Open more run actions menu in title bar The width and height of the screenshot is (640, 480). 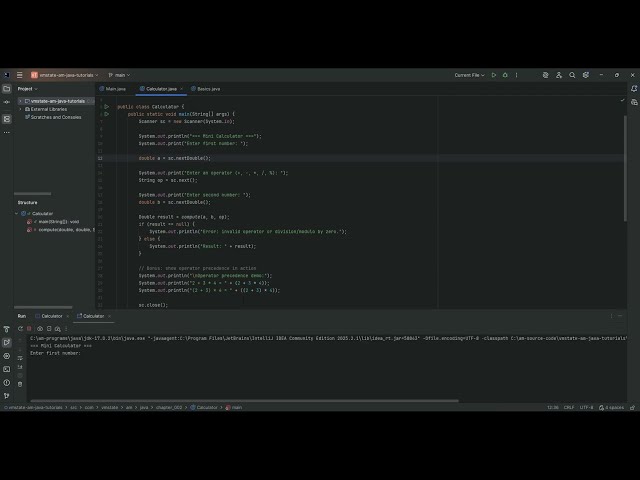coord(516,75)
